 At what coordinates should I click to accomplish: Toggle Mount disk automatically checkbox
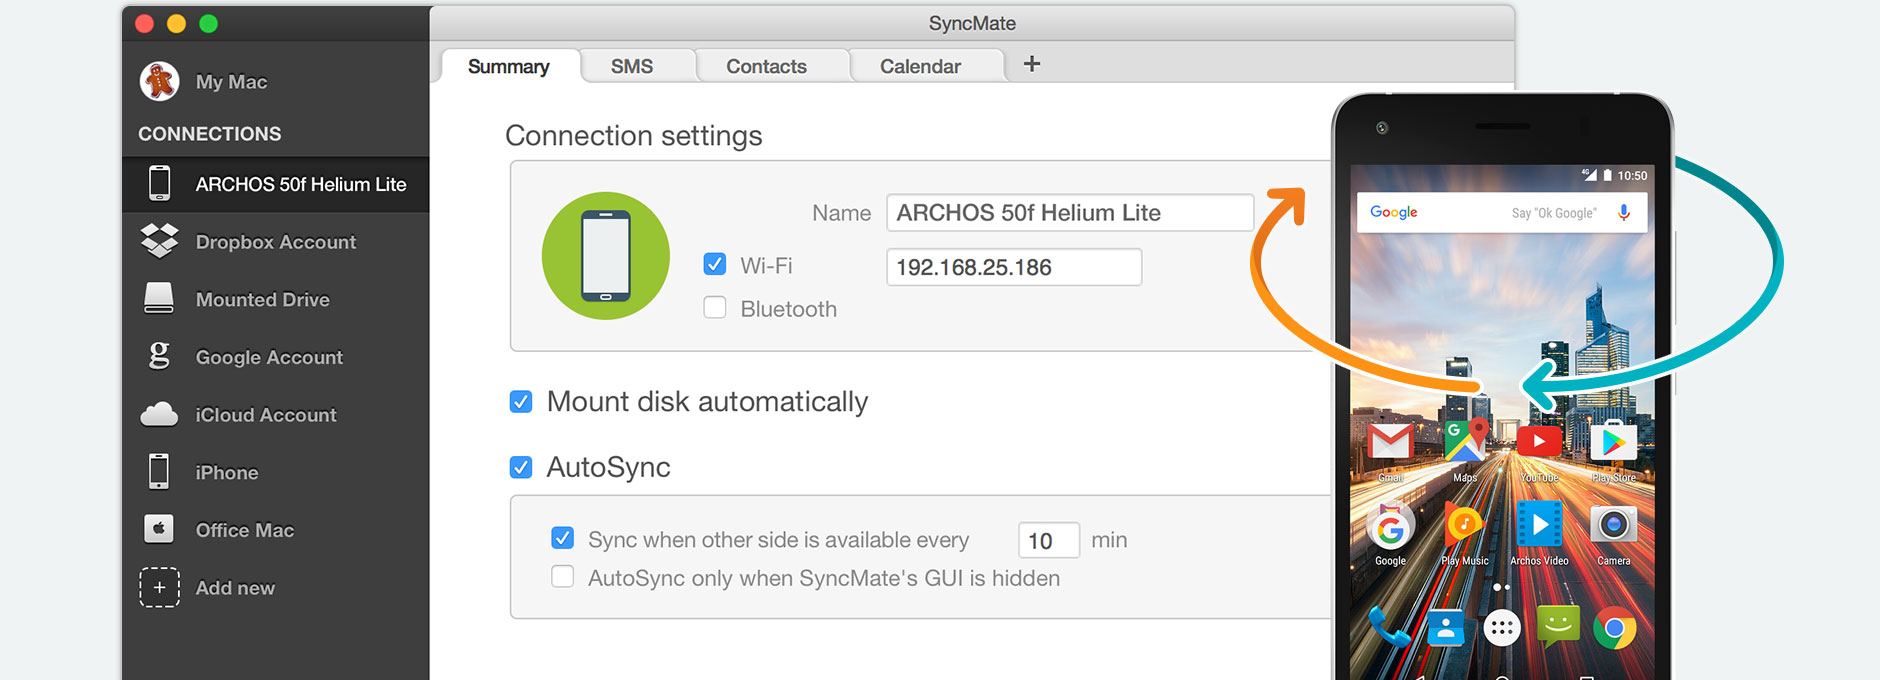[521, 402]
